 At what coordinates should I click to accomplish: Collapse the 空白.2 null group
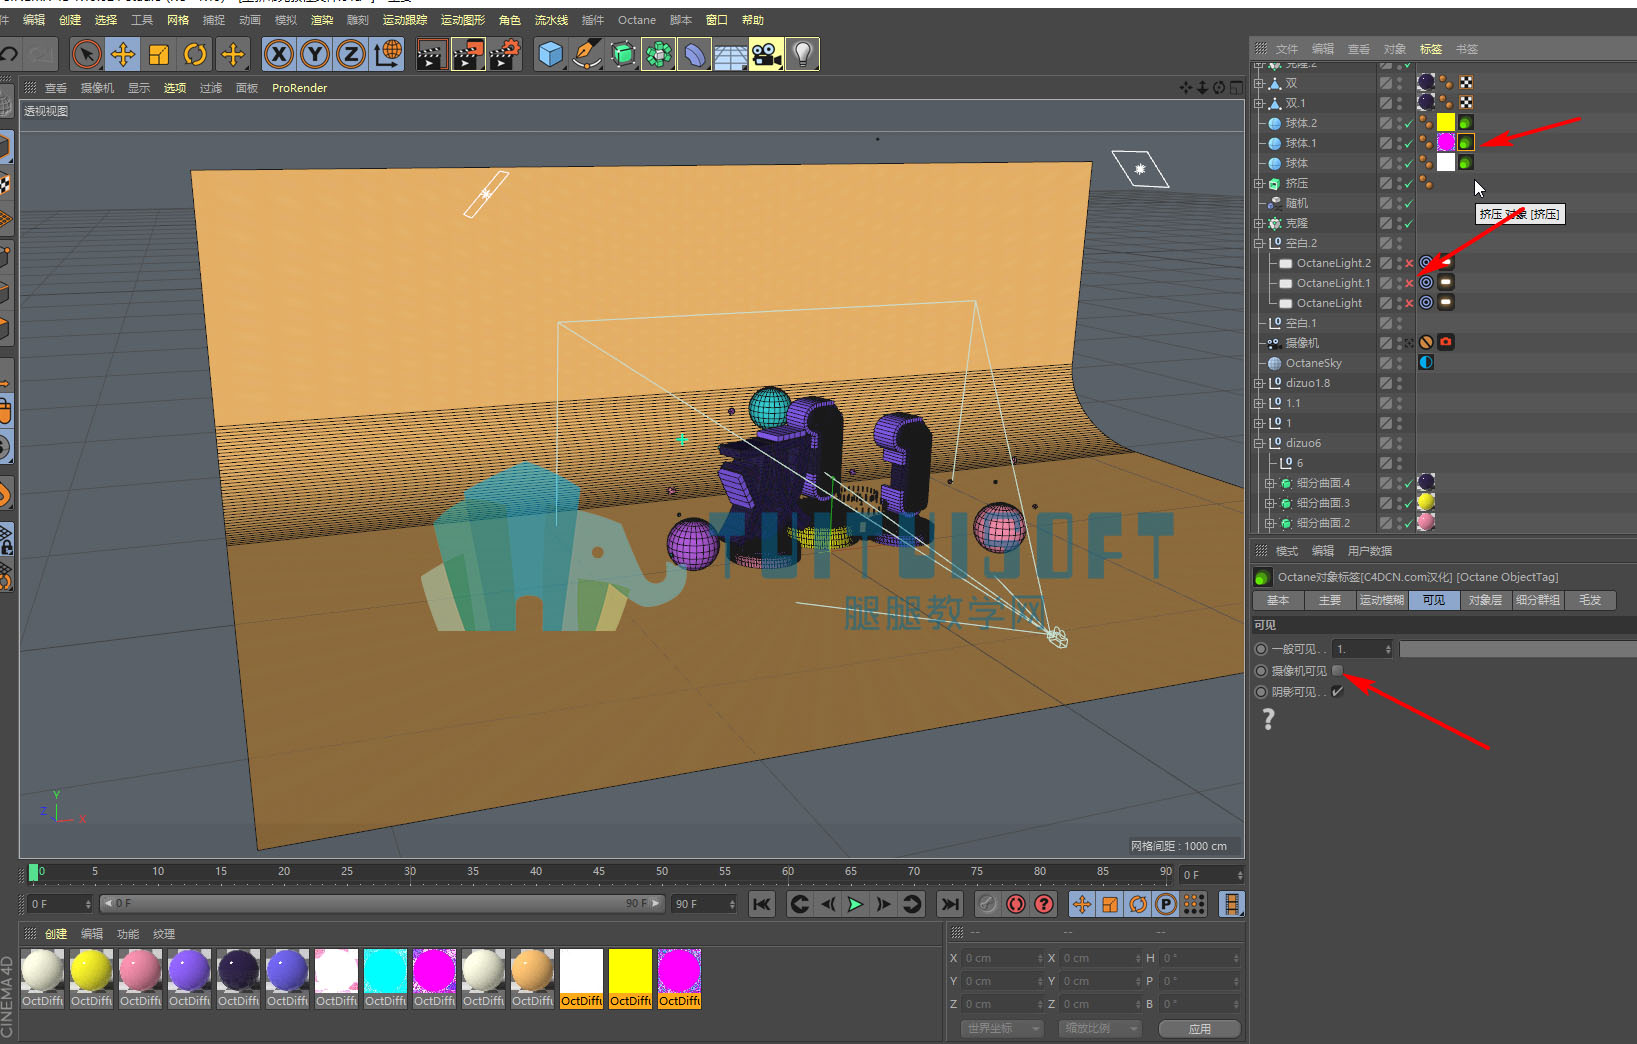pos(1259,243)
